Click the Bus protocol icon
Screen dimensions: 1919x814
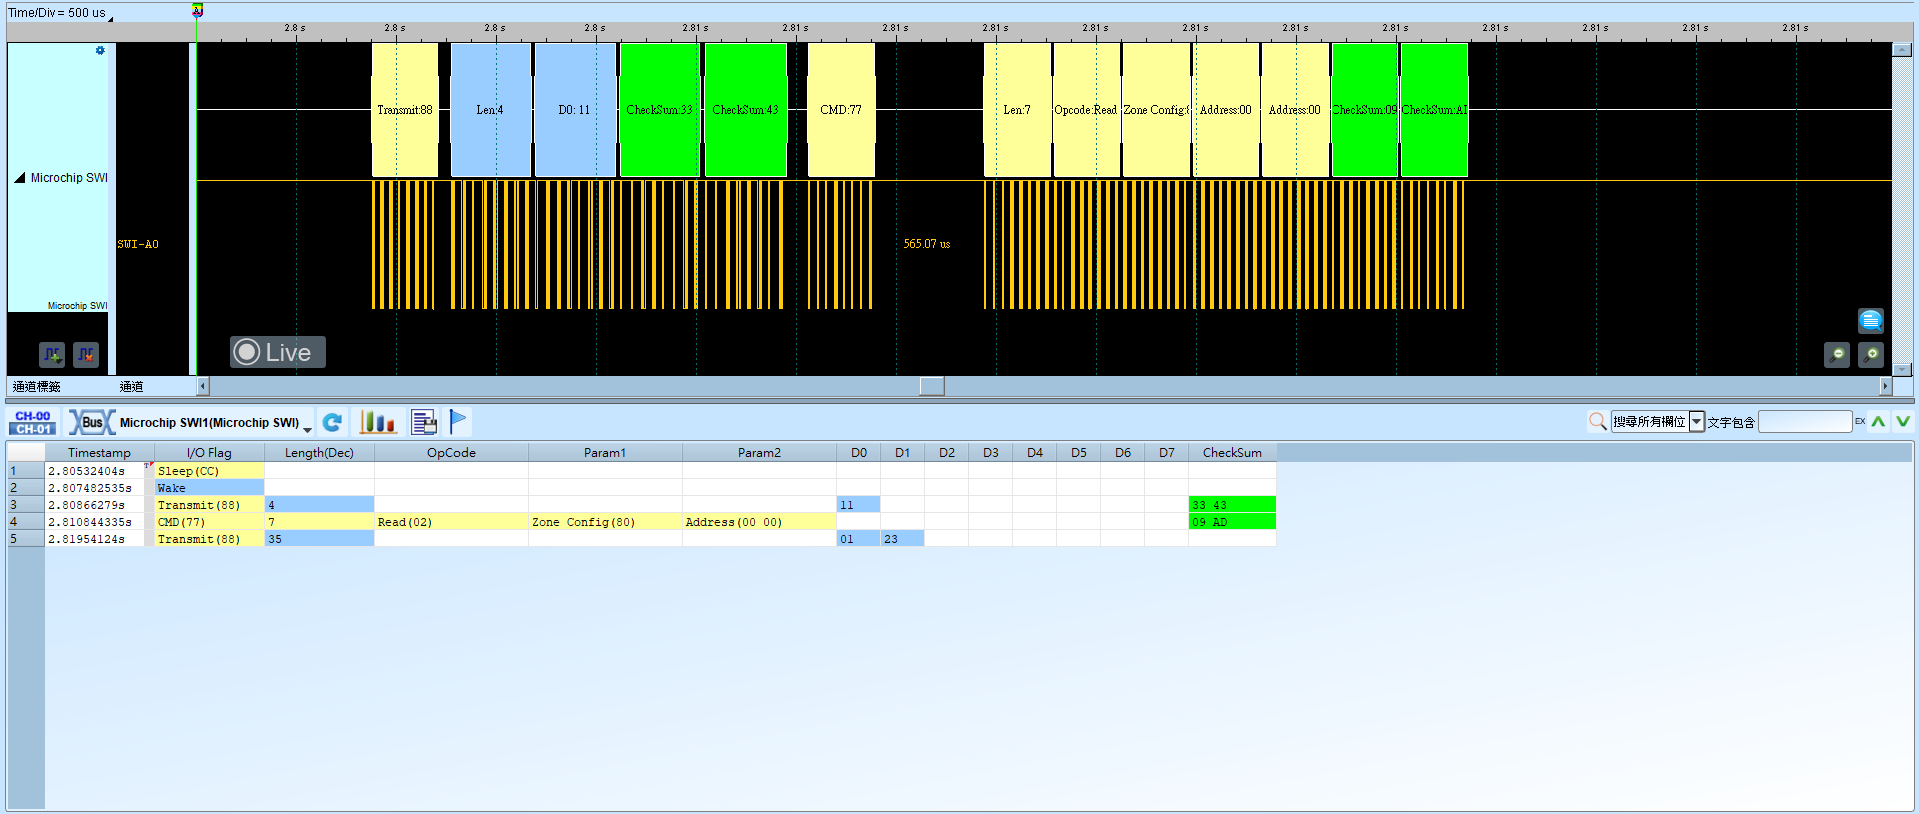click(x=91, y=422)
